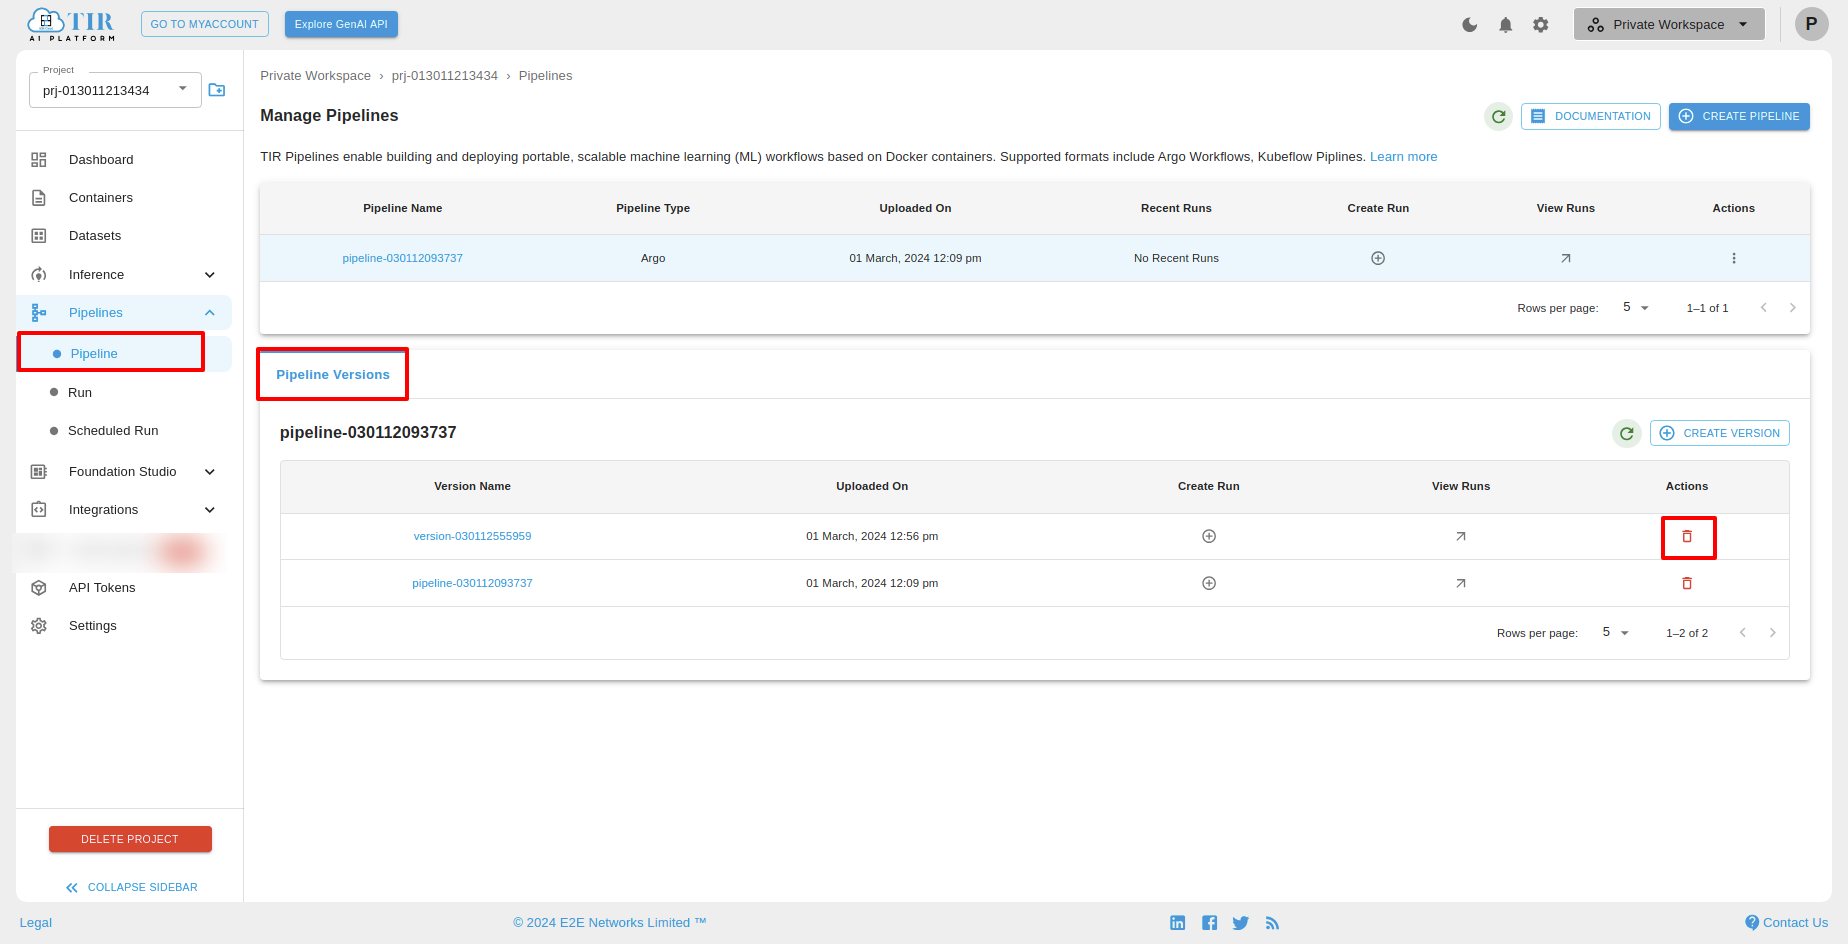The height and width of the screenshot is (944, 1848).
Task: Refresh the pipeline versions list
Action: [x=1627, y=434]
